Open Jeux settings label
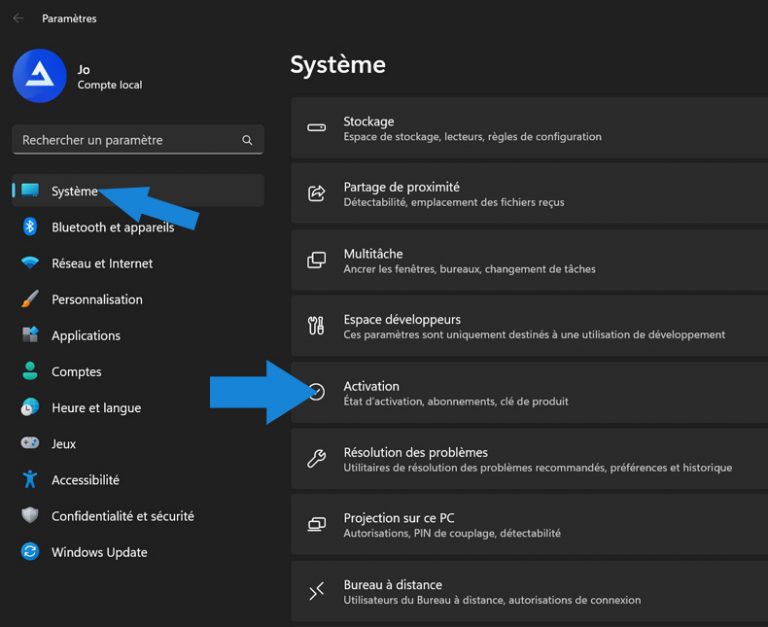Image resolution: width=768 pixels, height=627 pixels. pos(64,444)
